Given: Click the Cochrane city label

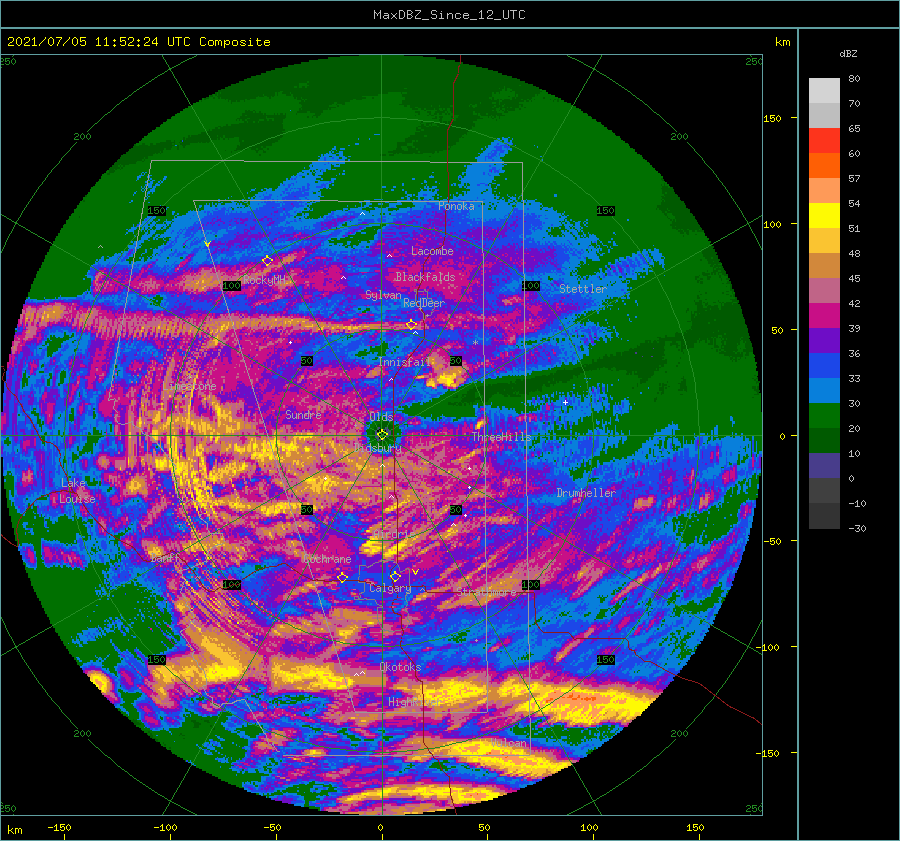Looking at the screenshot, I should pyautogui.click(x=327, y=559).
